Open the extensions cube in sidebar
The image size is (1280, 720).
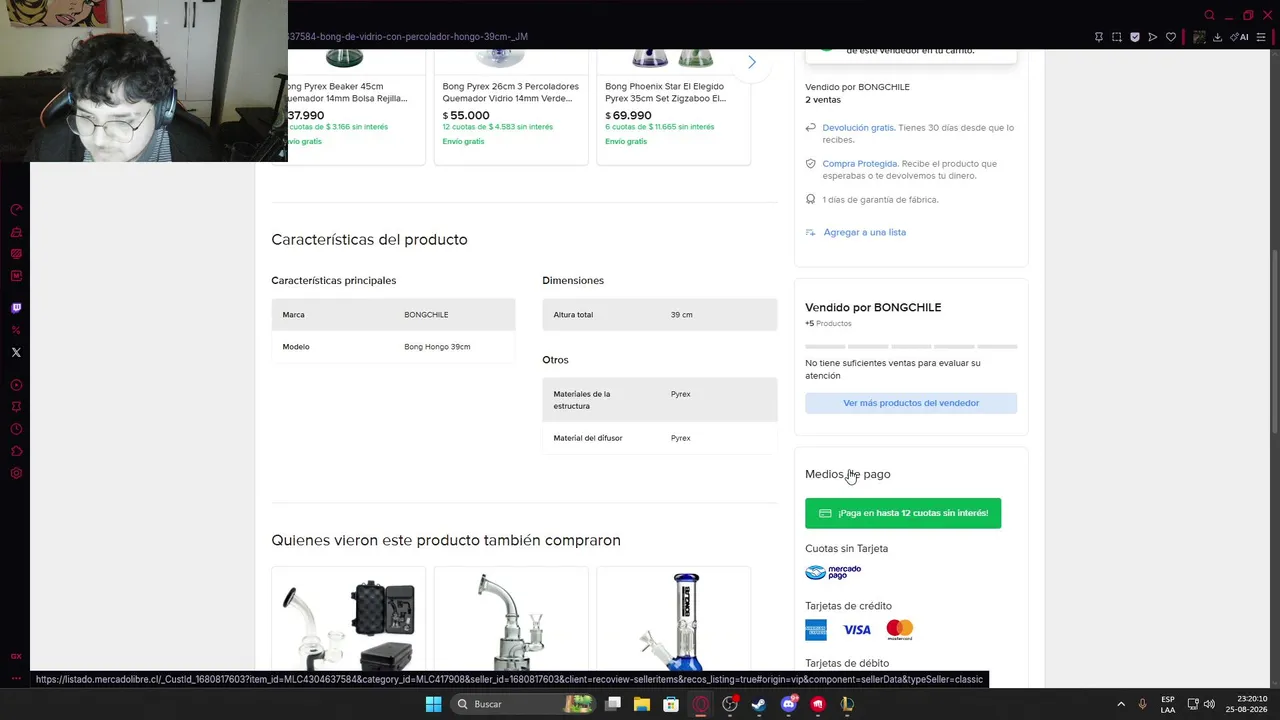(16, 451)
